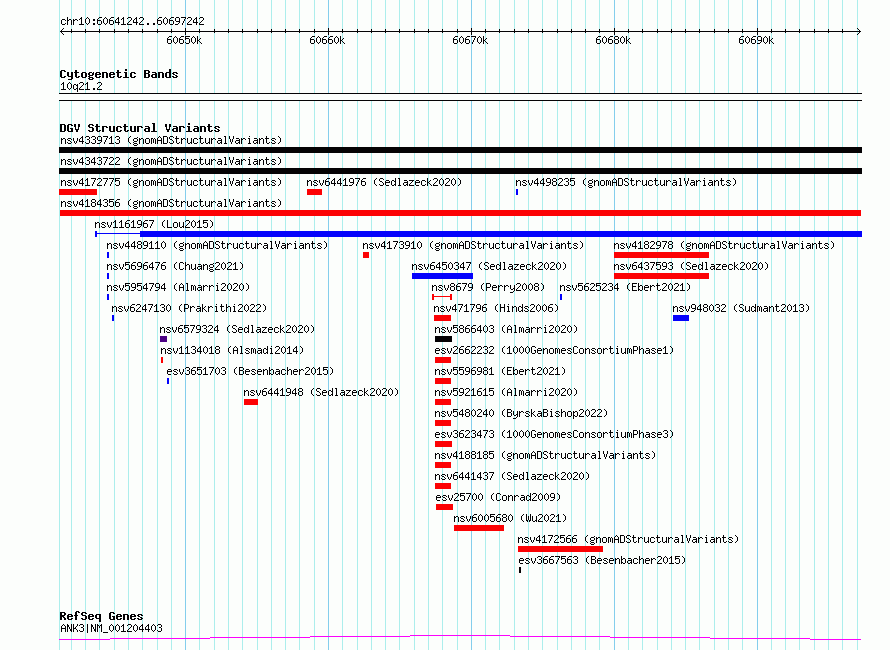
Task: Open nsv471796 (Hinds2006) label
Action: 496,308
